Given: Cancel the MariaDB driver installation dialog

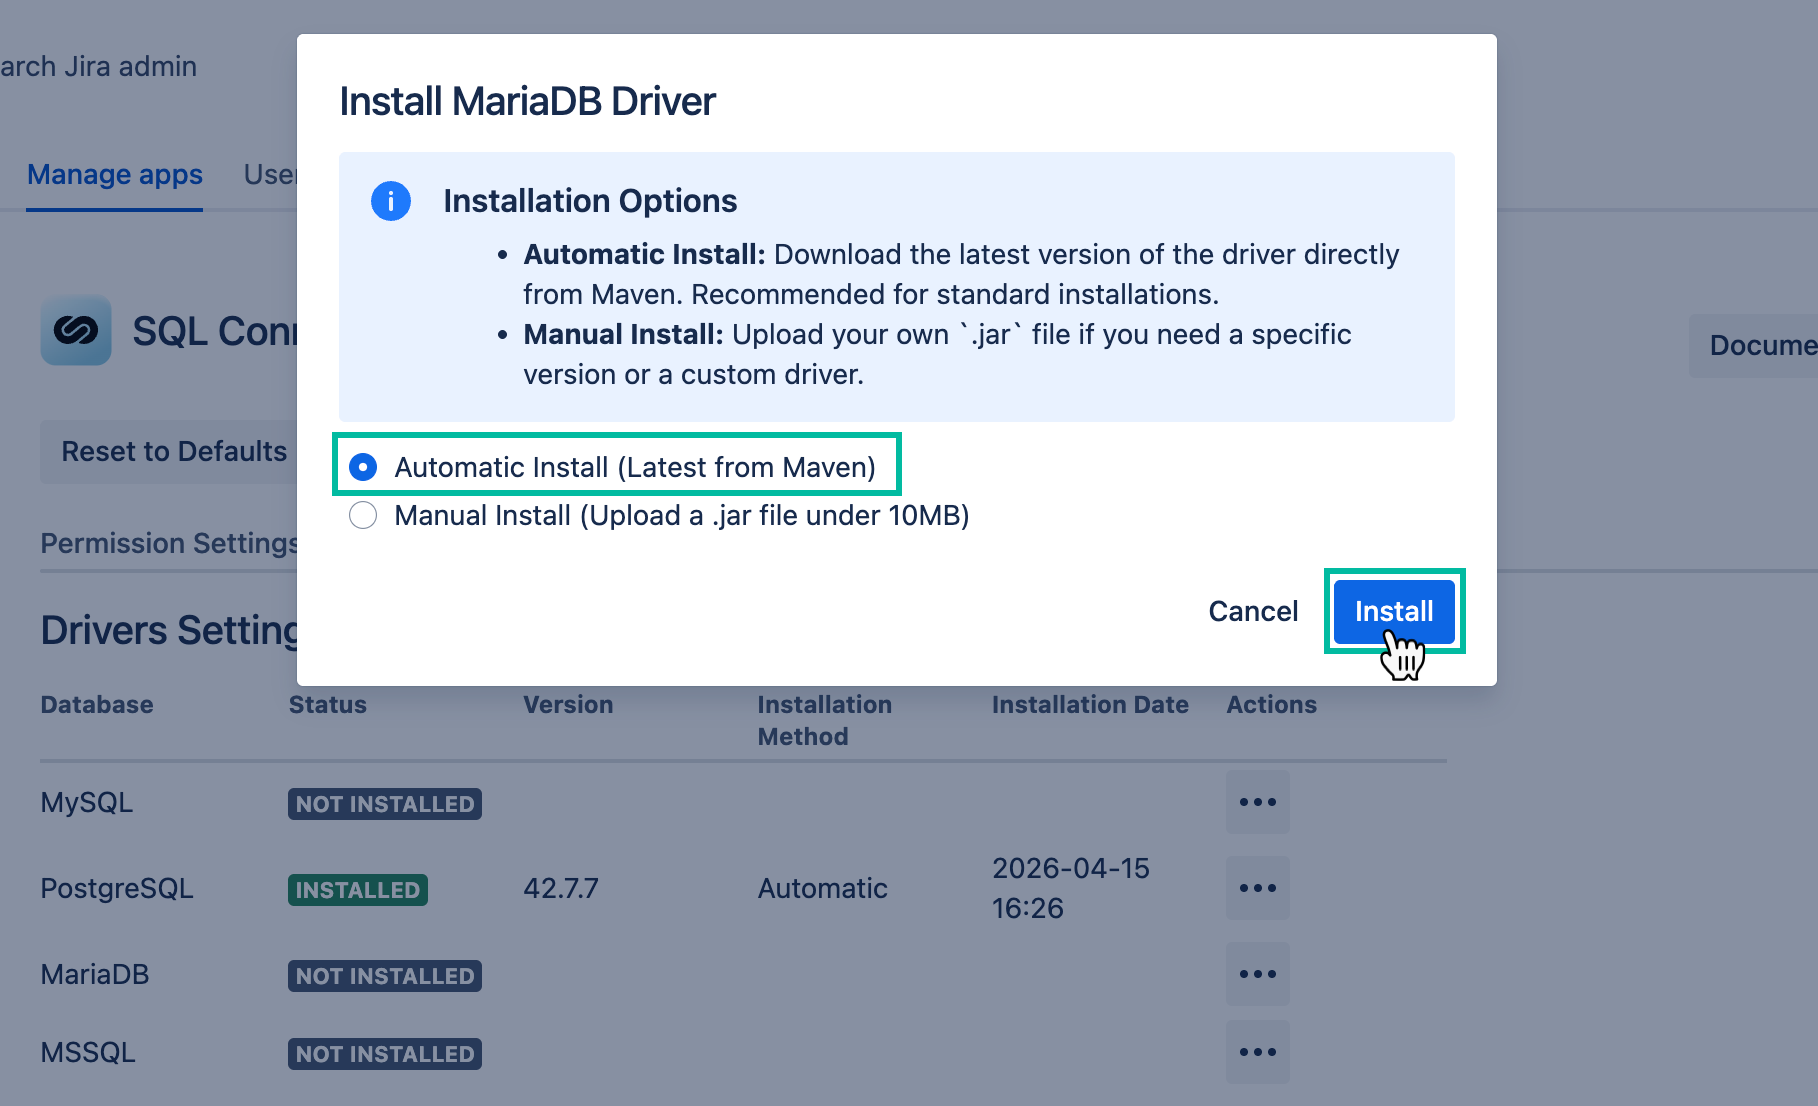Looking at the screenshot, I should [1253, 611].
